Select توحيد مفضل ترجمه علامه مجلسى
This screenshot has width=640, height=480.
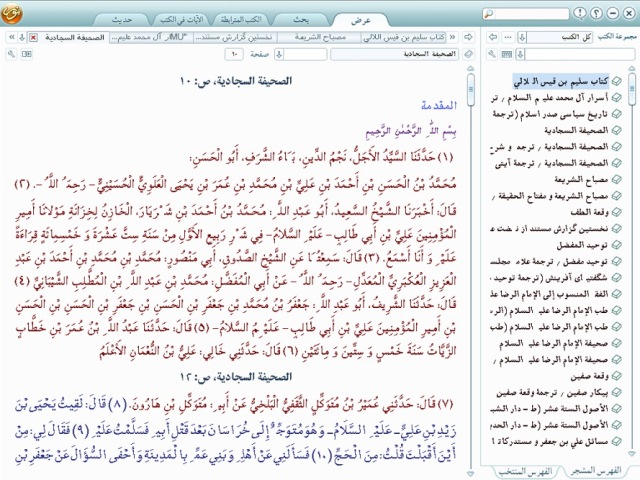pos(549,261)
